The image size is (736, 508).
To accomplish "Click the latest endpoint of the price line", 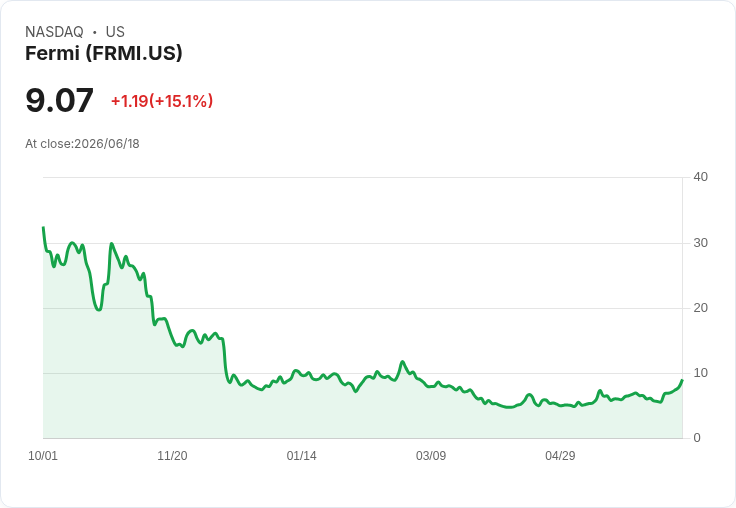I will tap(682, 380).
